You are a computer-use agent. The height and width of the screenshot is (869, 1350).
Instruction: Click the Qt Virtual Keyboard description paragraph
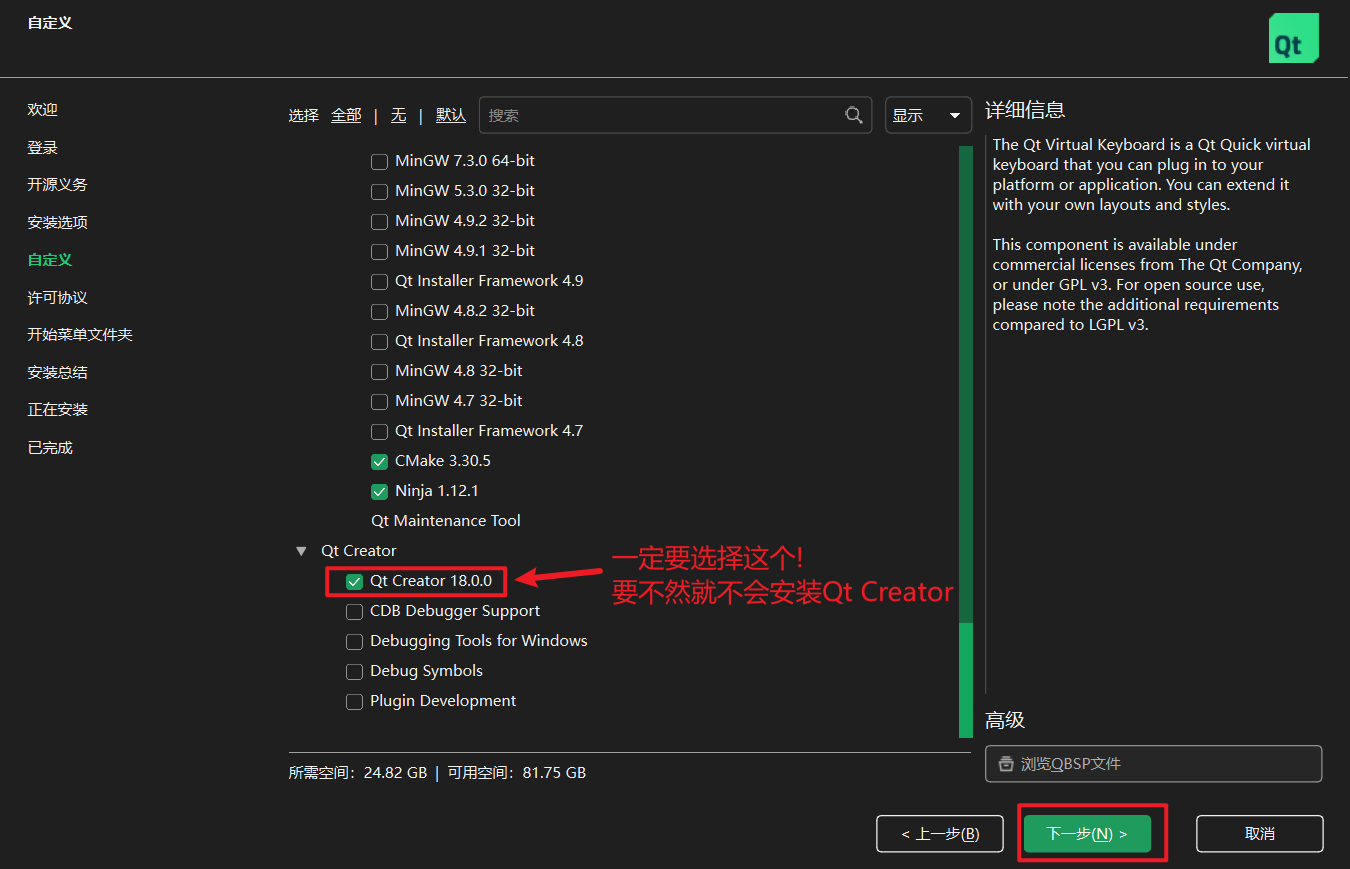(1151, 175)
